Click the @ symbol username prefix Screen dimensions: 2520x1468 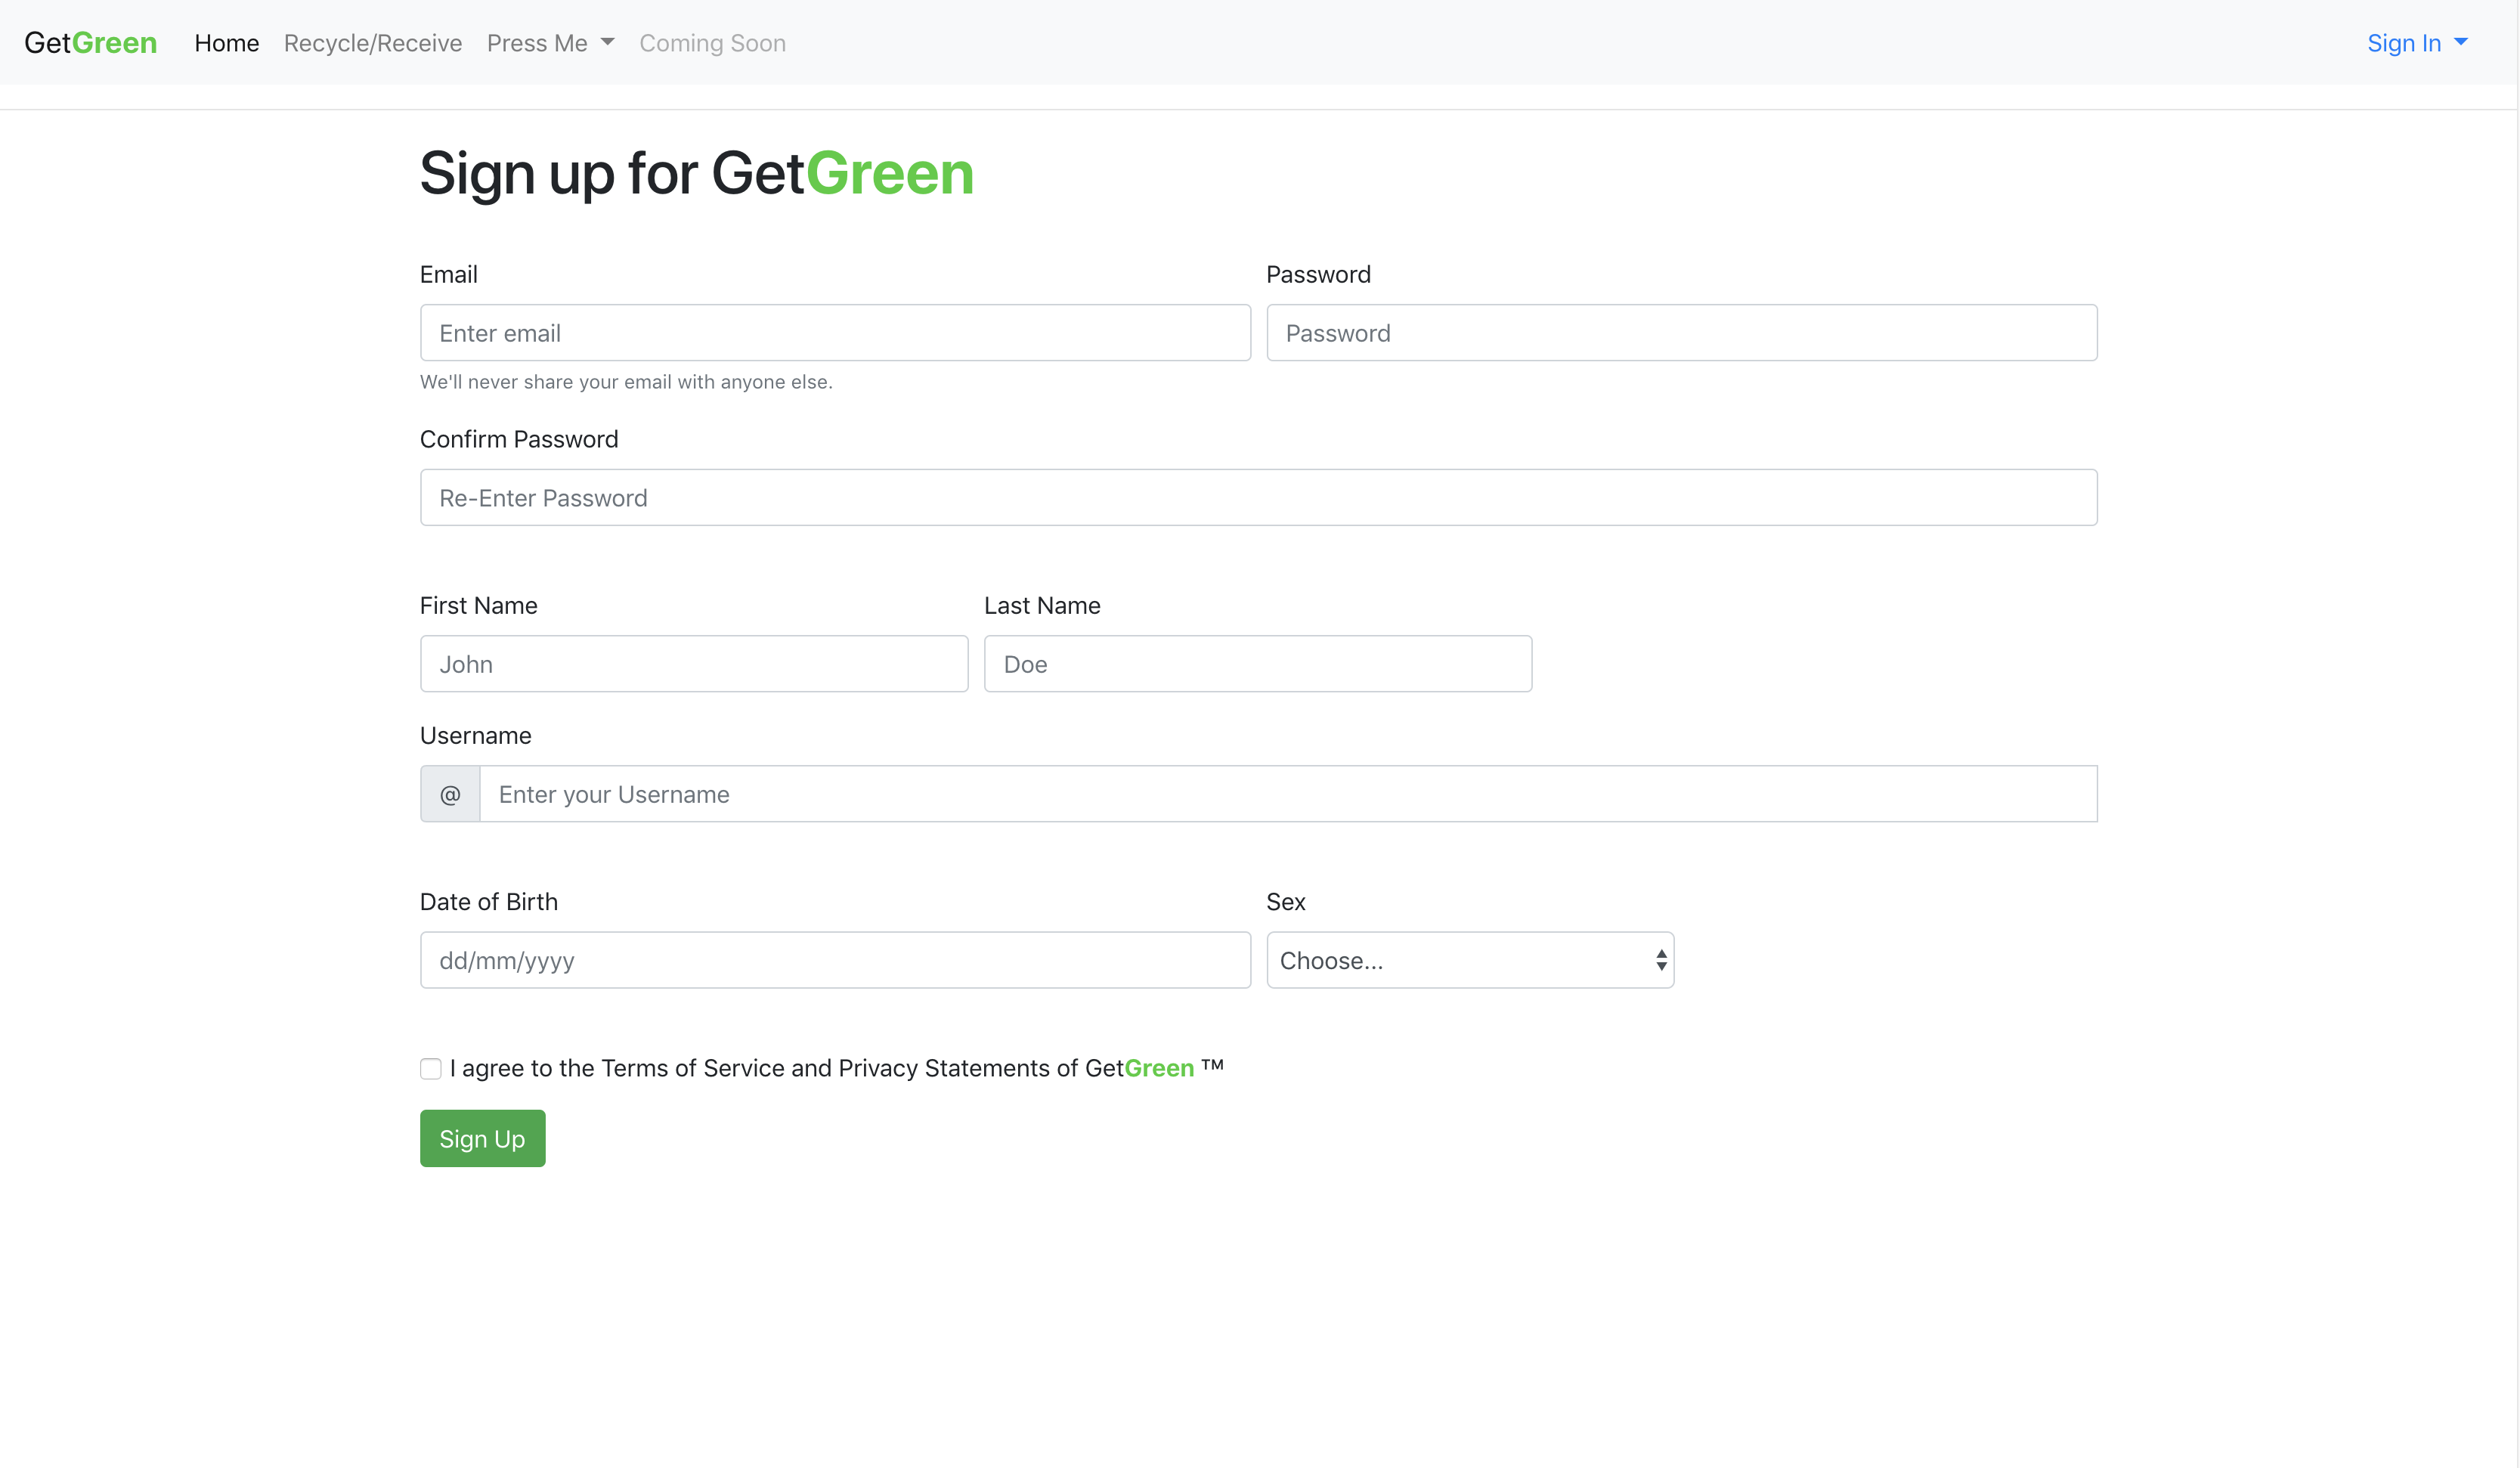pyautogui.click(x=450, y=794)
